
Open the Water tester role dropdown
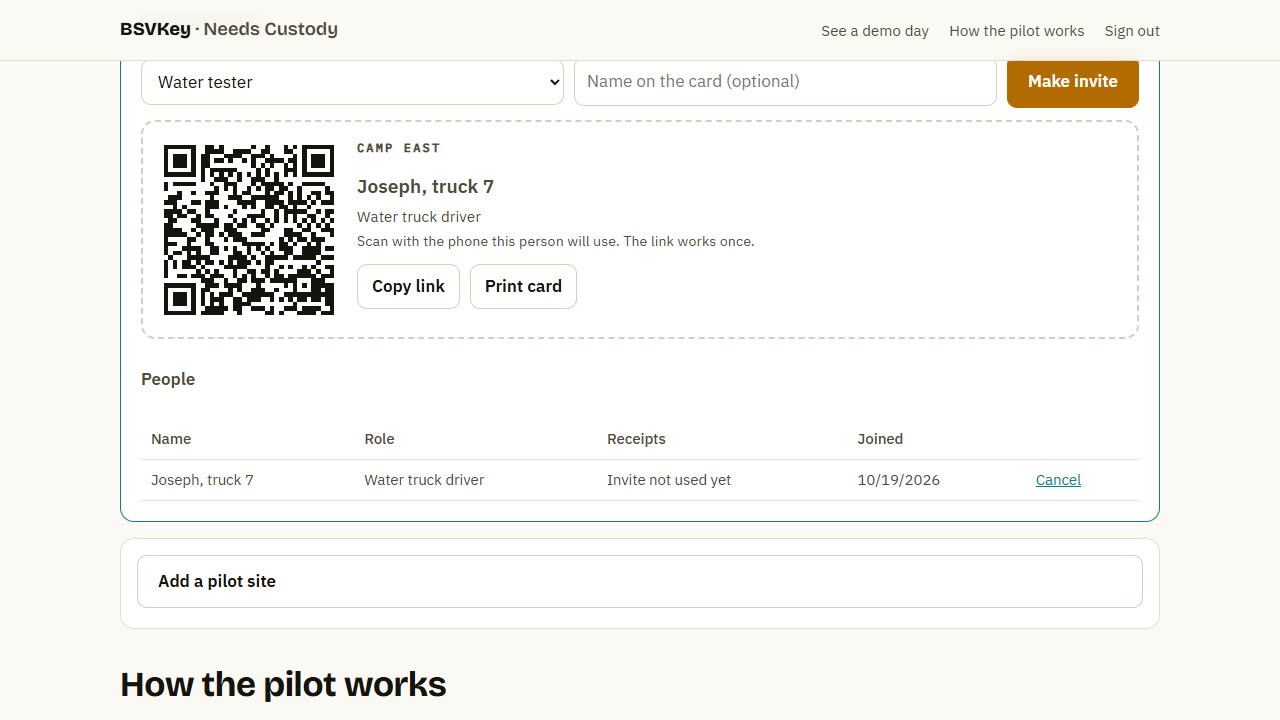click(352, 82)
